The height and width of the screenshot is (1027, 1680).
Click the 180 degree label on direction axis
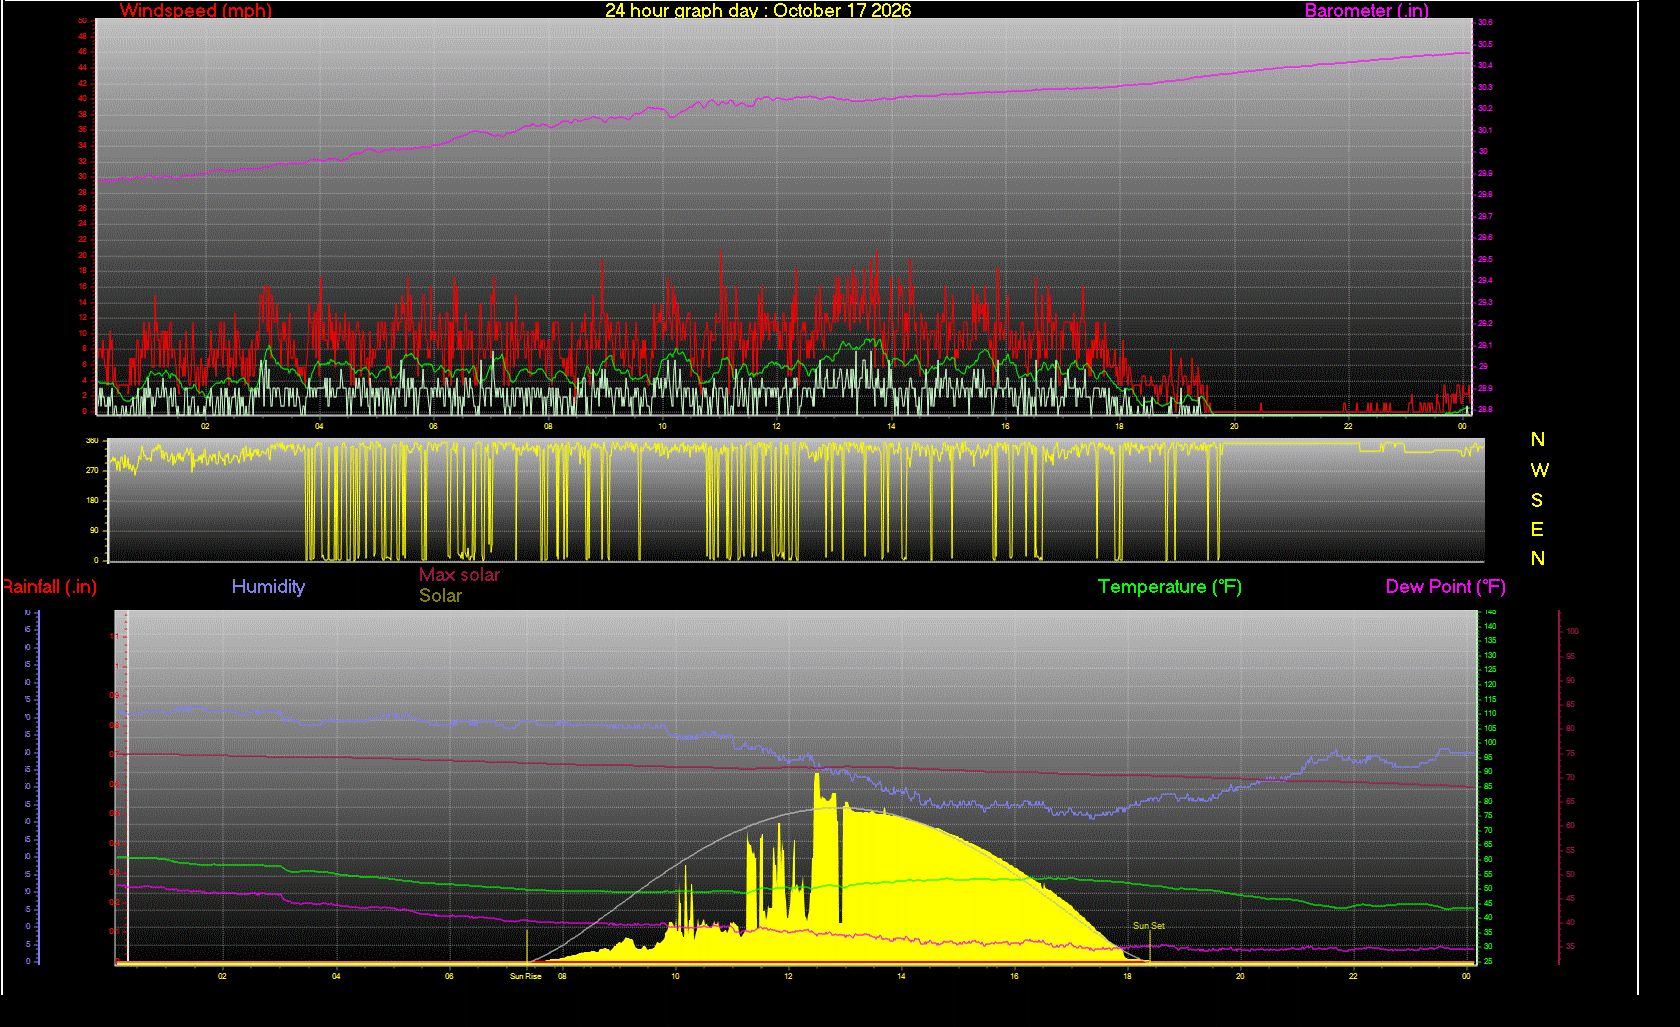click(x=92, y=500)
